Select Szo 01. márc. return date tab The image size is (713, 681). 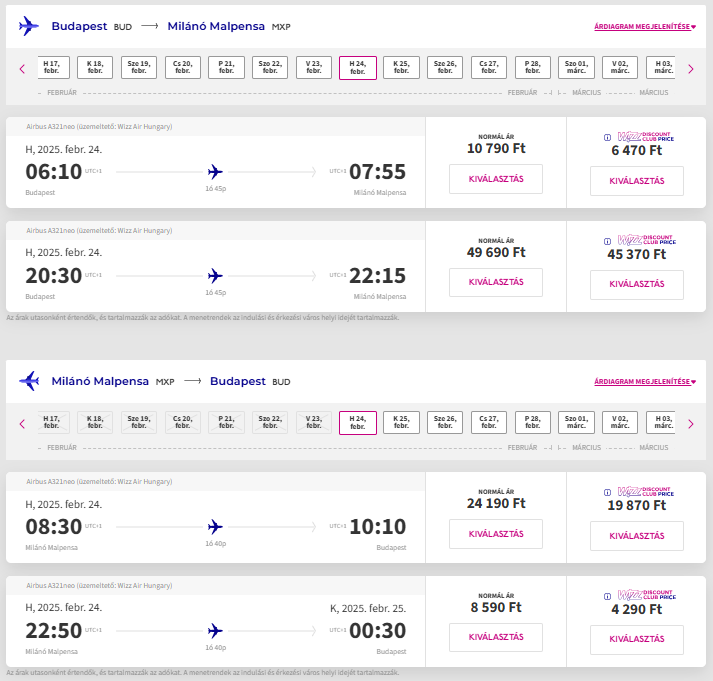click(x=576, y=423)
